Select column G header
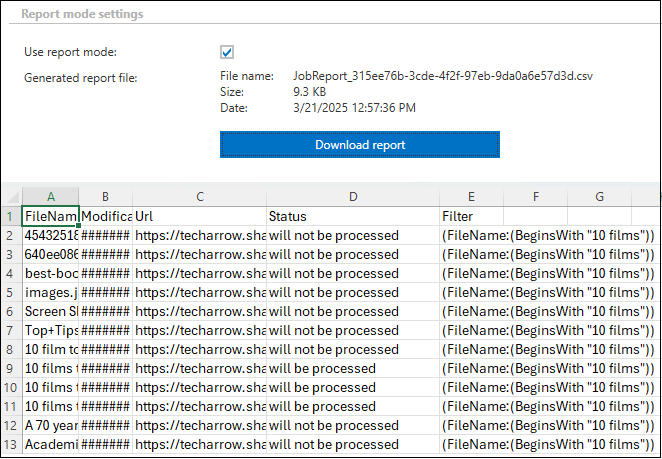 point(600,197)
